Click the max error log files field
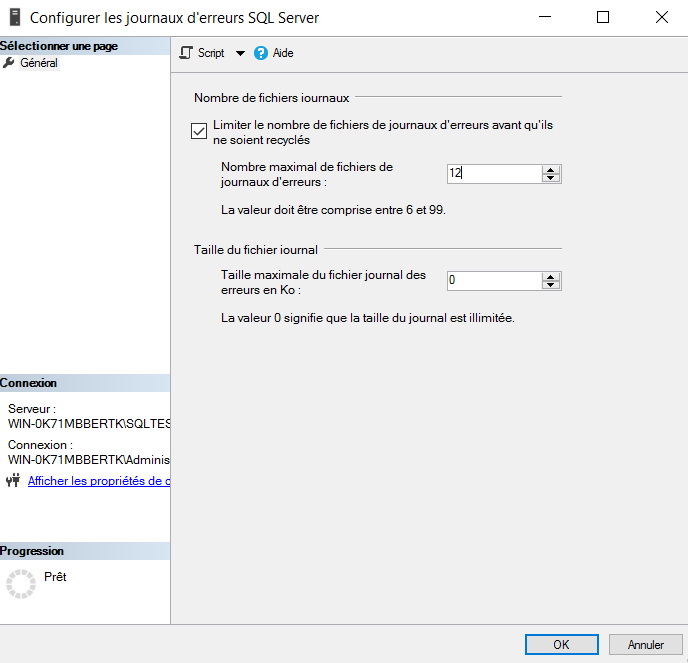The height and width of the screenshot is (663, 688). click(x=493, y=173)
